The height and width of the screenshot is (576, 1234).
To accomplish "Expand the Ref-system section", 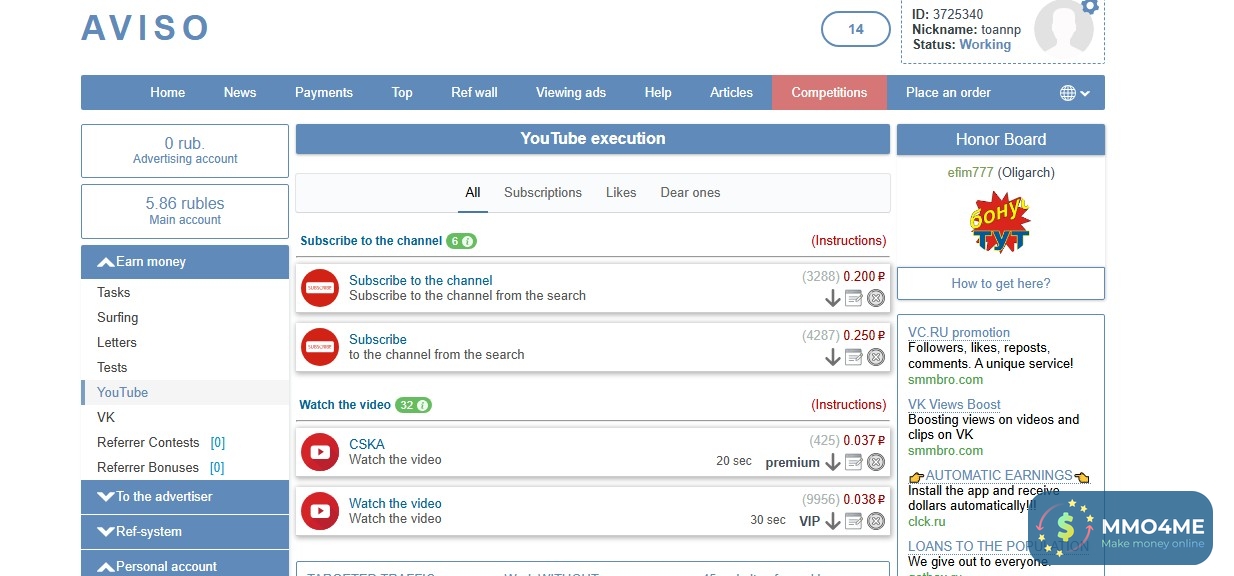I will pos(185,531).
